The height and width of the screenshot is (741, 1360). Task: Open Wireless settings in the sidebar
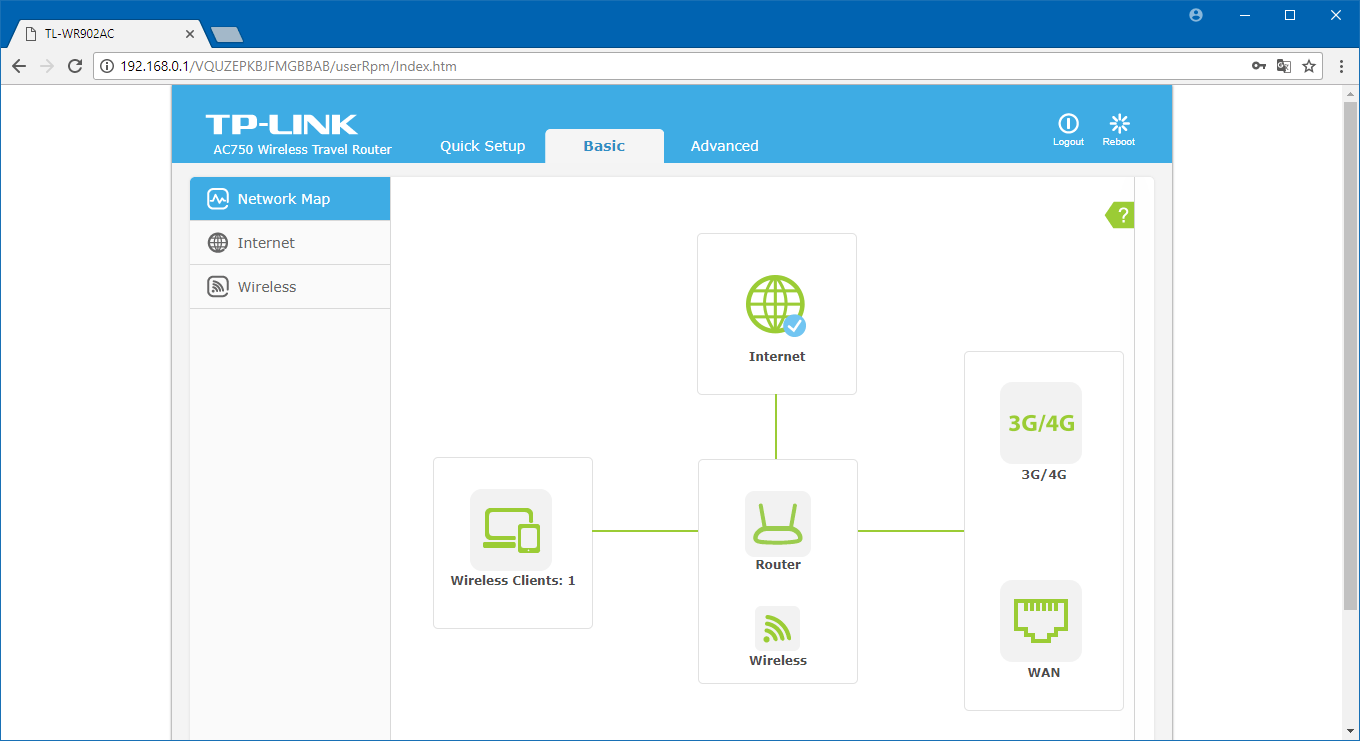pyautogui.click(x=290, y=287)
